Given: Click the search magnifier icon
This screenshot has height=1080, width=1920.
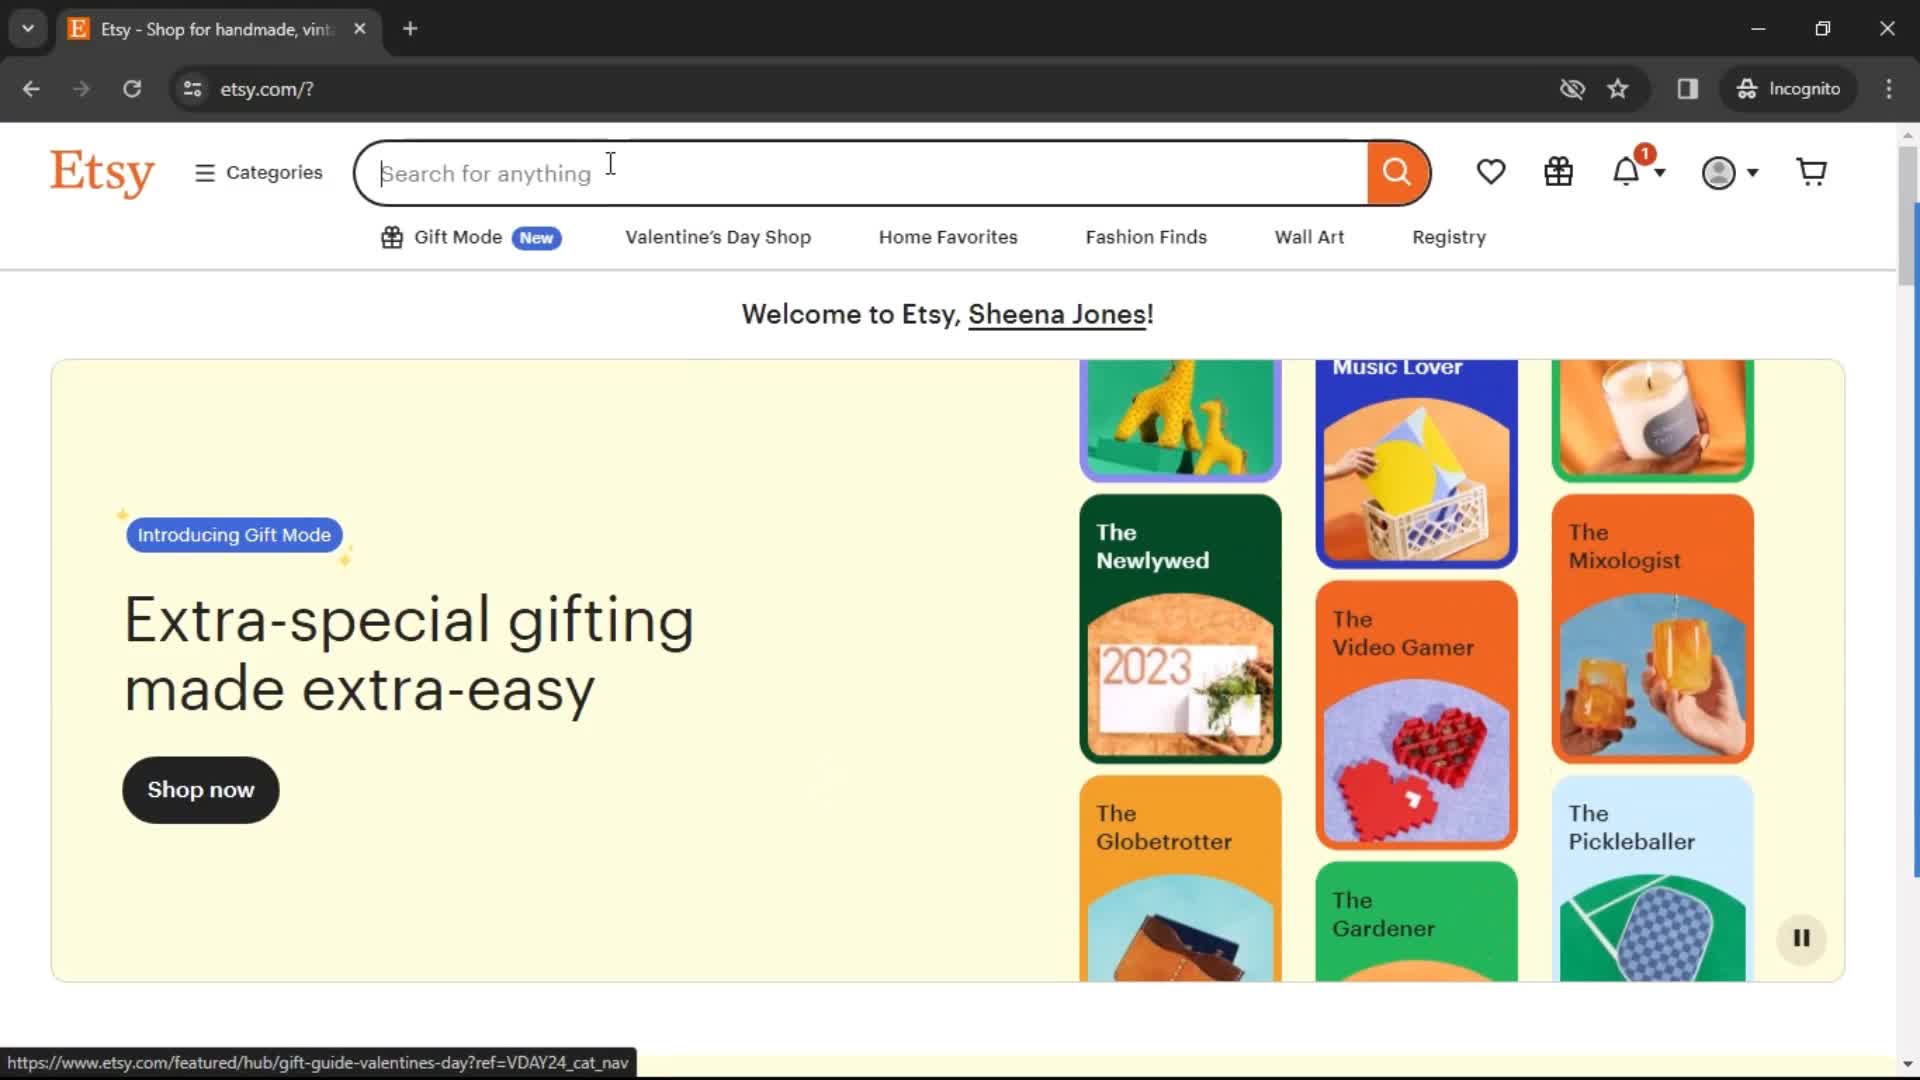Looking at the screenshot, I should click(x=1396, y=171).
